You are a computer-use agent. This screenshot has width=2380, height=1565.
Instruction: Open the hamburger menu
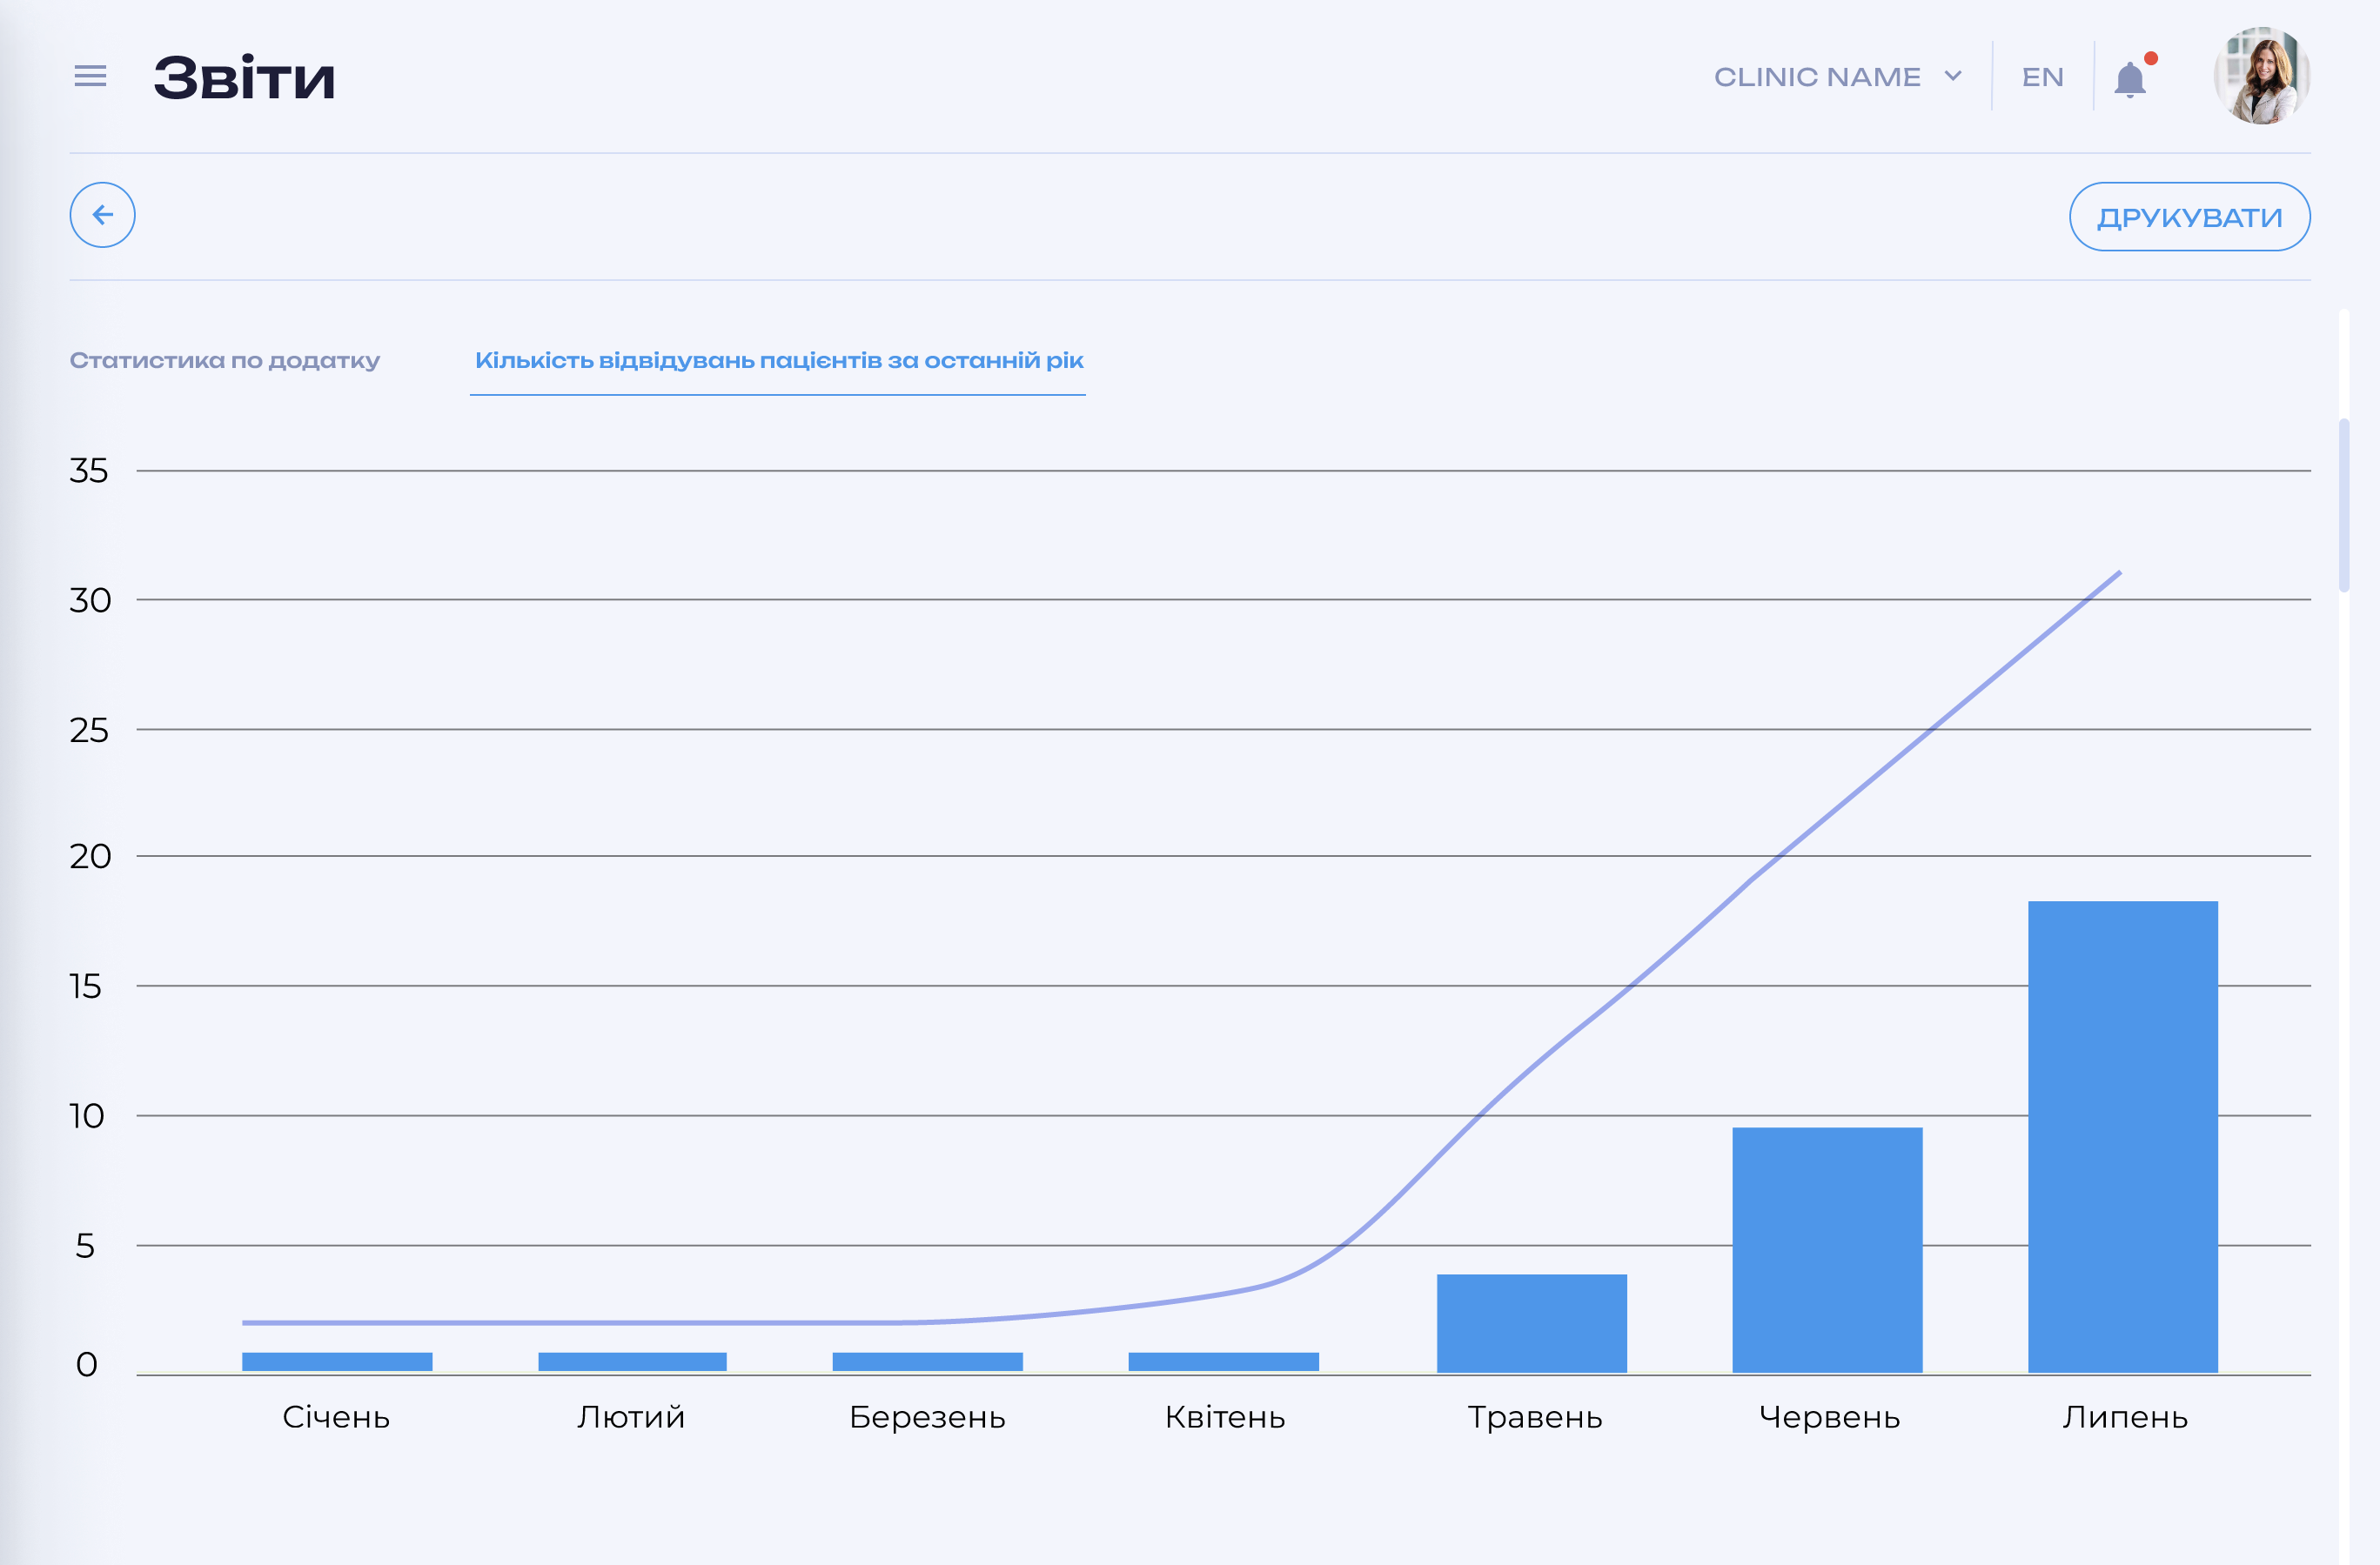tap(90, 76)
